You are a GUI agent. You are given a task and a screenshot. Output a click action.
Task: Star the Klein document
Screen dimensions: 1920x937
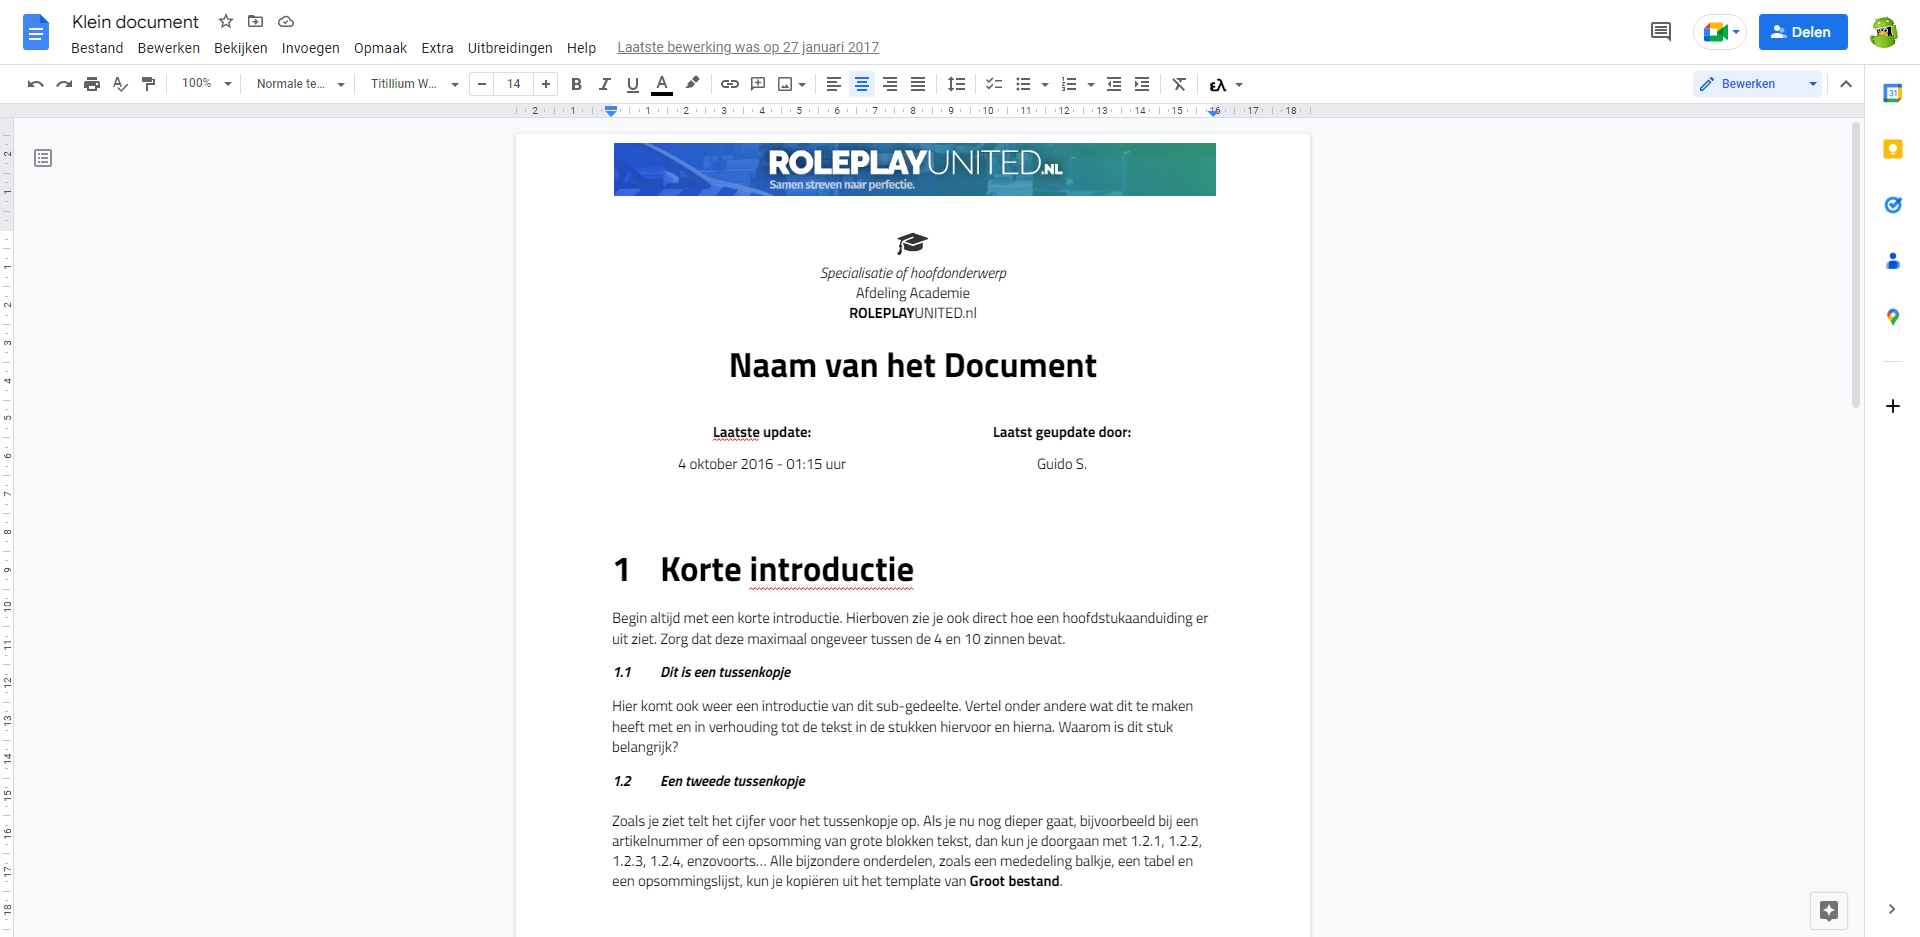226,21
